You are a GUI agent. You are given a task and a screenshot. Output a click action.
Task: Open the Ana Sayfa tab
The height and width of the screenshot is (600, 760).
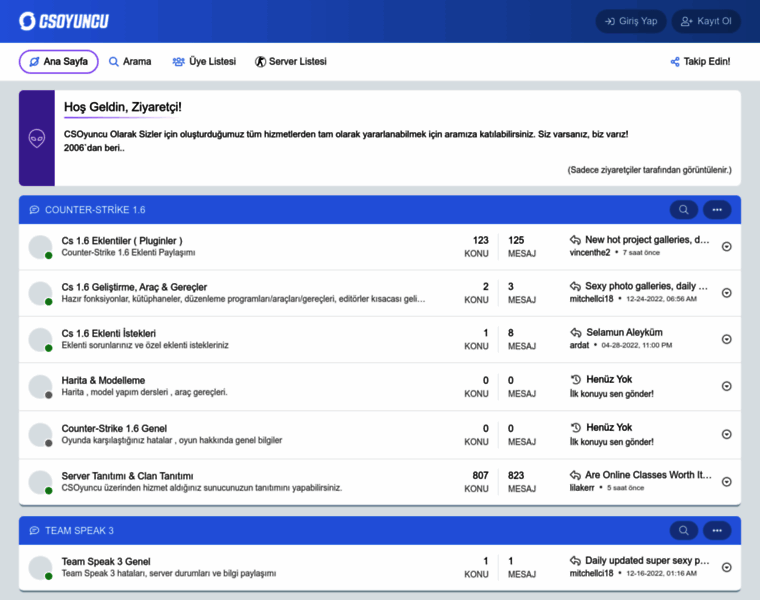point(58,62)
